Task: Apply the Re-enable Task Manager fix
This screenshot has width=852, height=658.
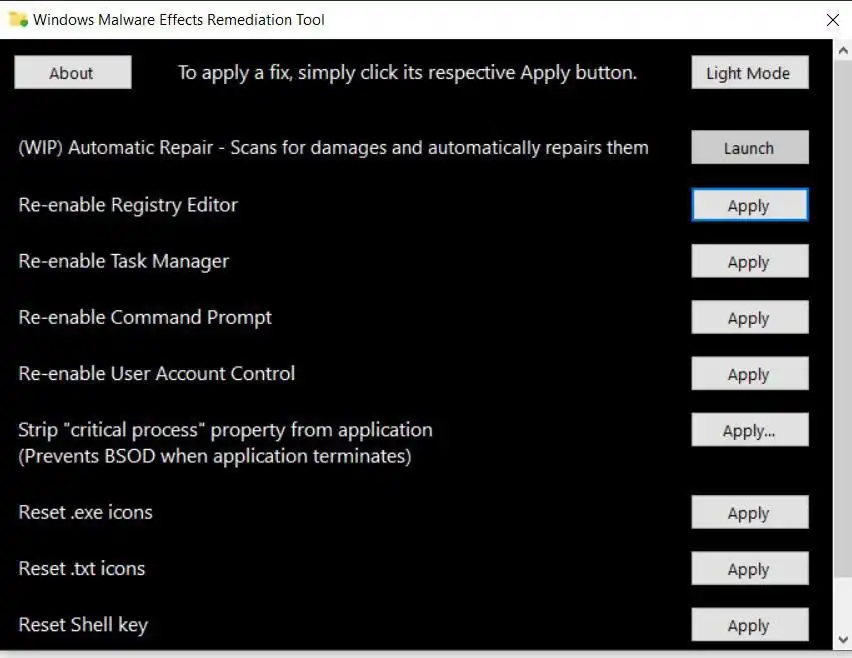Action: coord(749,262)
